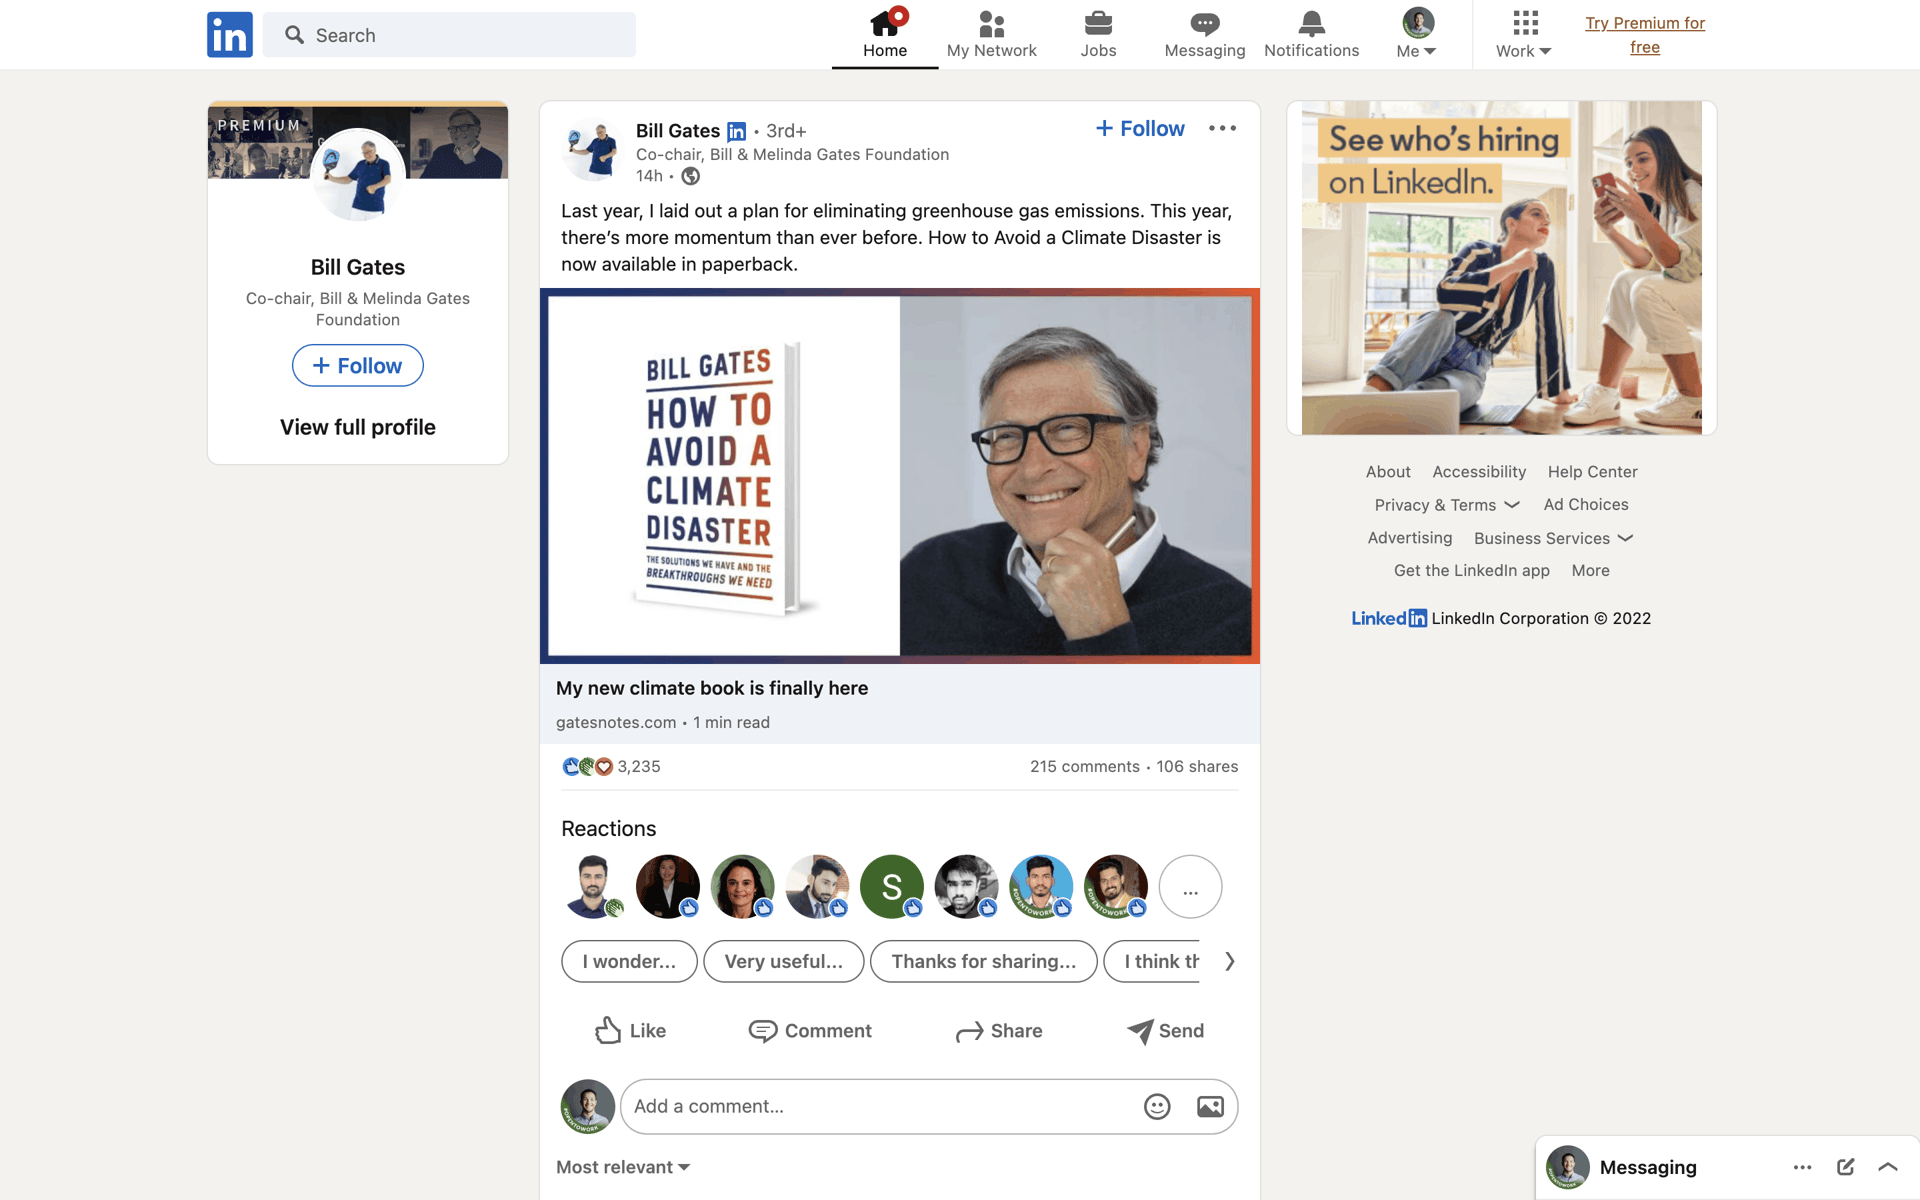Open 215 comments
1920x1200 pixels.
(1085, 767)
